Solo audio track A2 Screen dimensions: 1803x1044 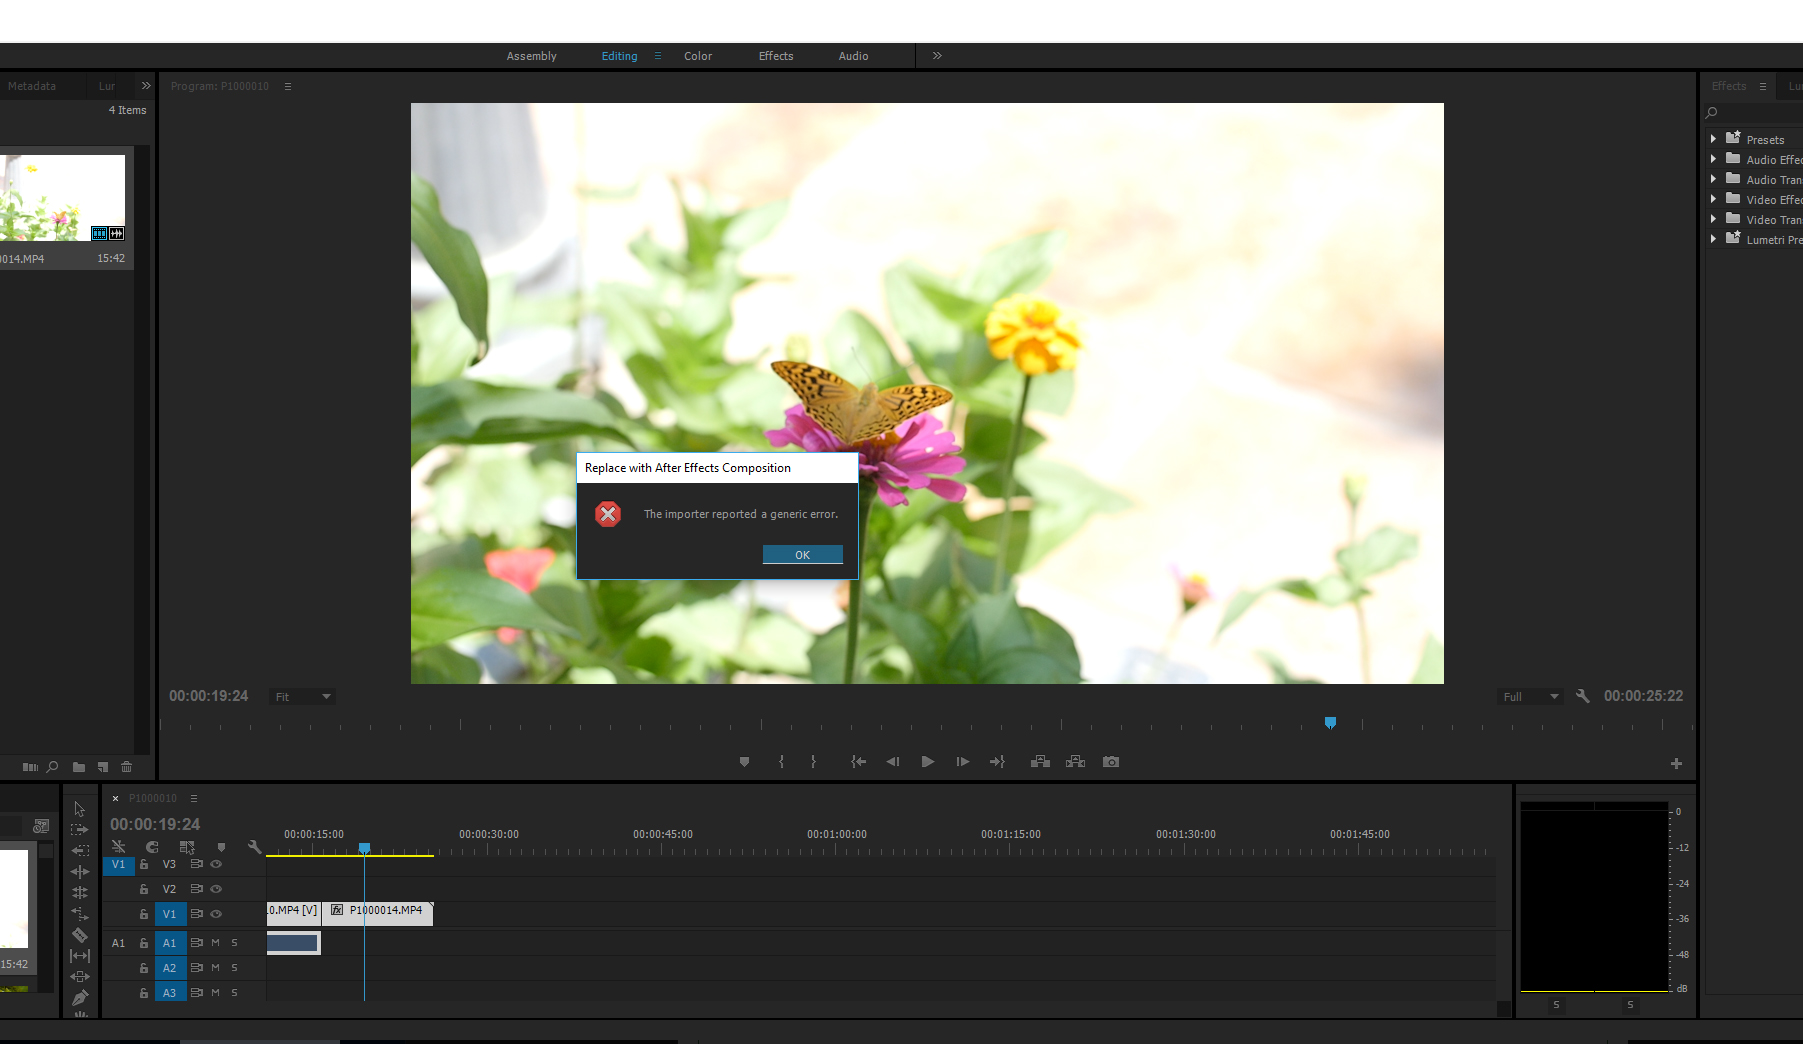(234, 968)
